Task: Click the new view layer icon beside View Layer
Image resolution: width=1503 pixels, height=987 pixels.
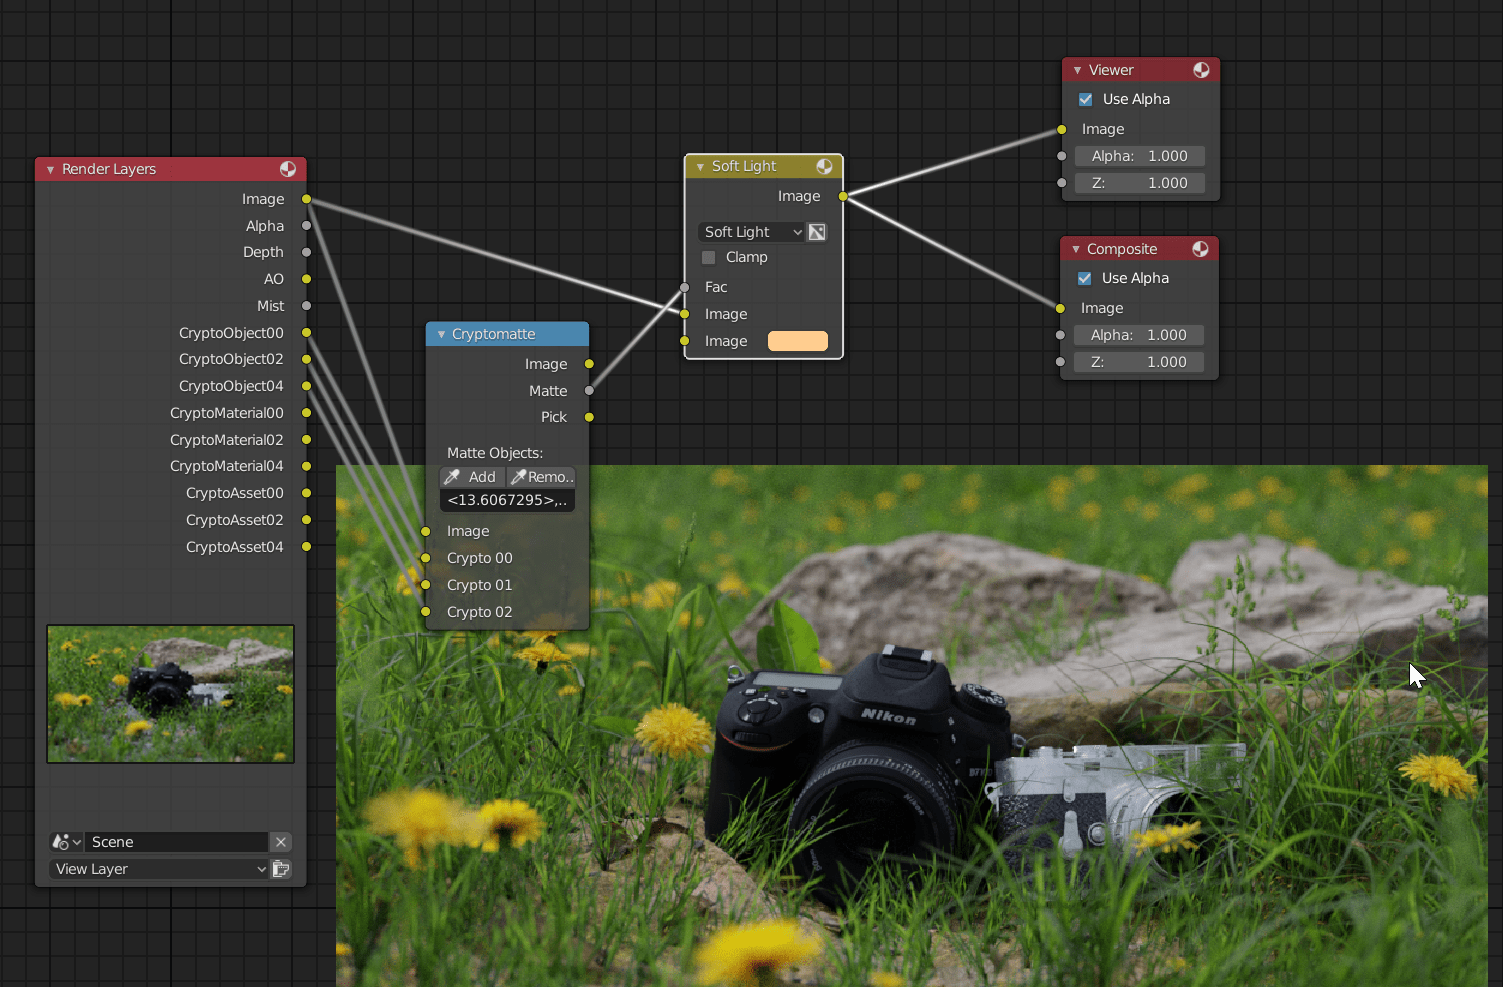Action: (x=281, y=869)
